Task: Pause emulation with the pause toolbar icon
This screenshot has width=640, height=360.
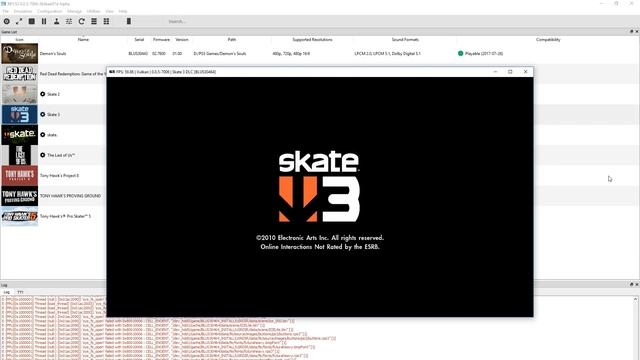Action: tap(44, 21)
